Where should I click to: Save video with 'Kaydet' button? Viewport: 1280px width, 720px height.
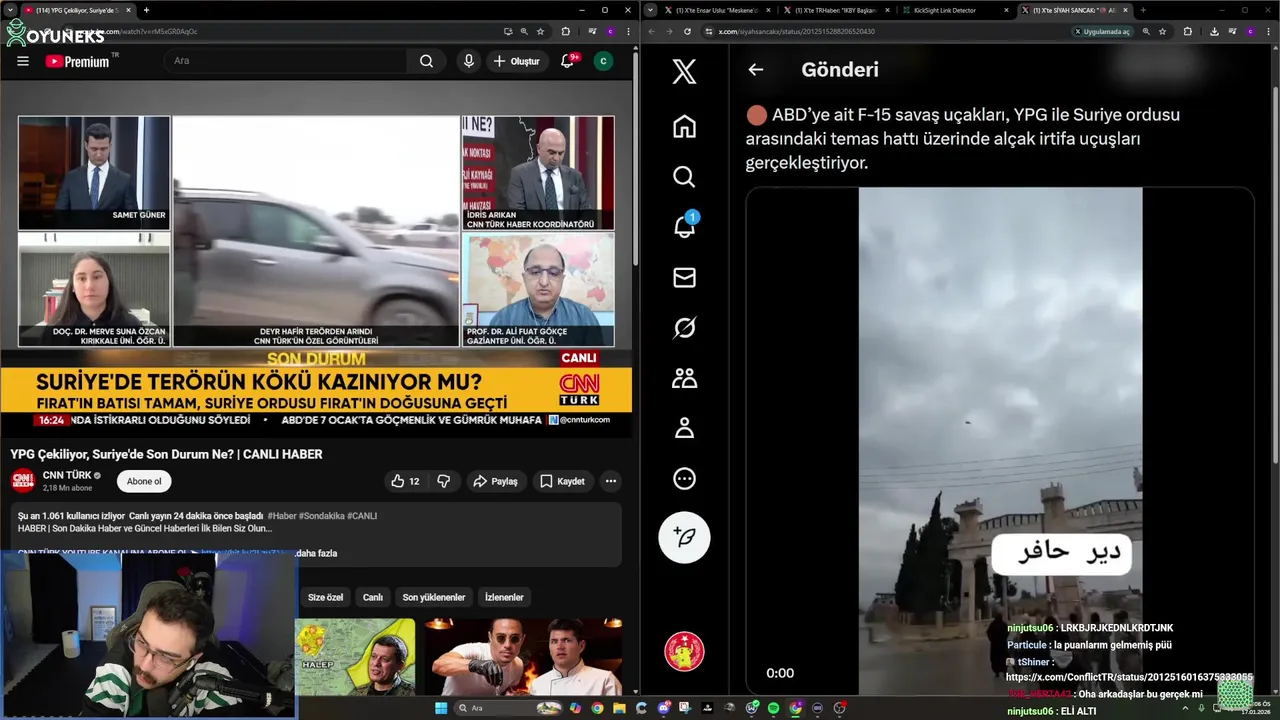click(562, 481)
